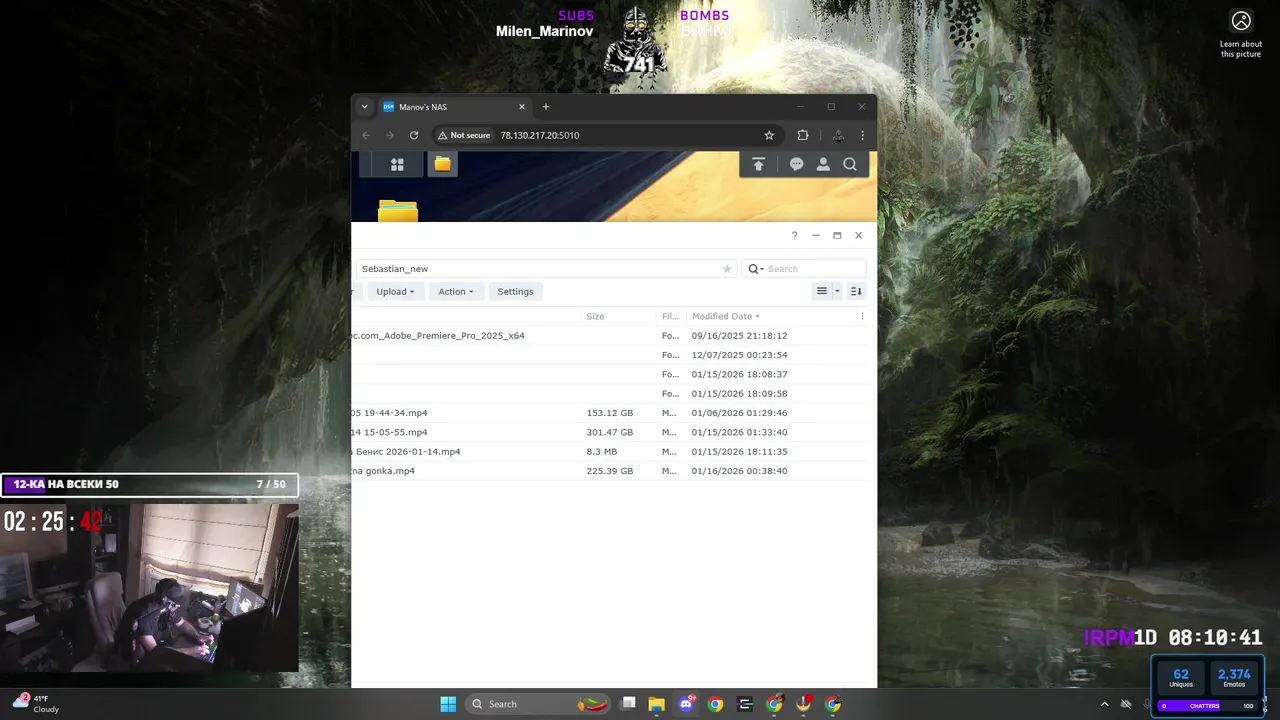This screenshot has width=1280, height=720.
Task: Open Task View in Windows taskbar
Action: pos(628,704)
